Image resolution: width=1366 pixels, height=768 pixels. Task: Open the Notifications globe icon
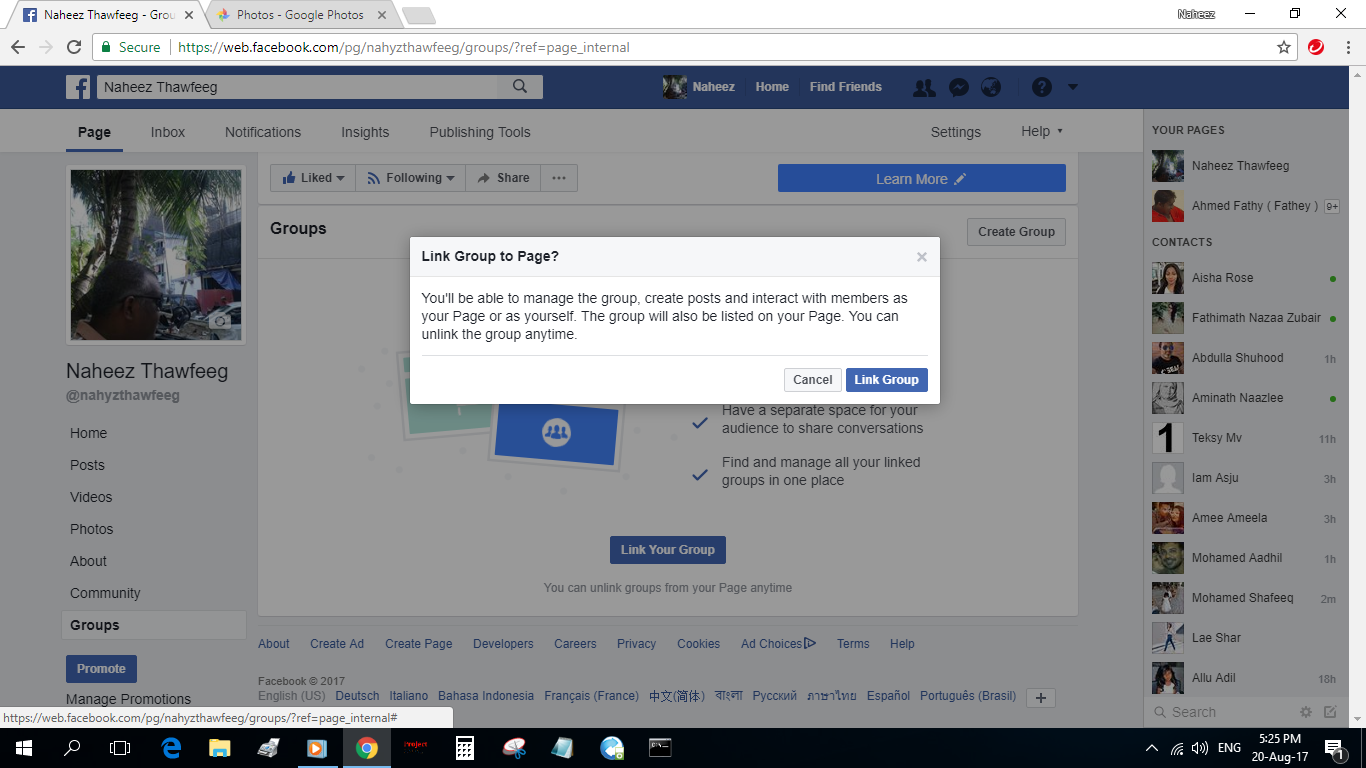click(991, 87)
